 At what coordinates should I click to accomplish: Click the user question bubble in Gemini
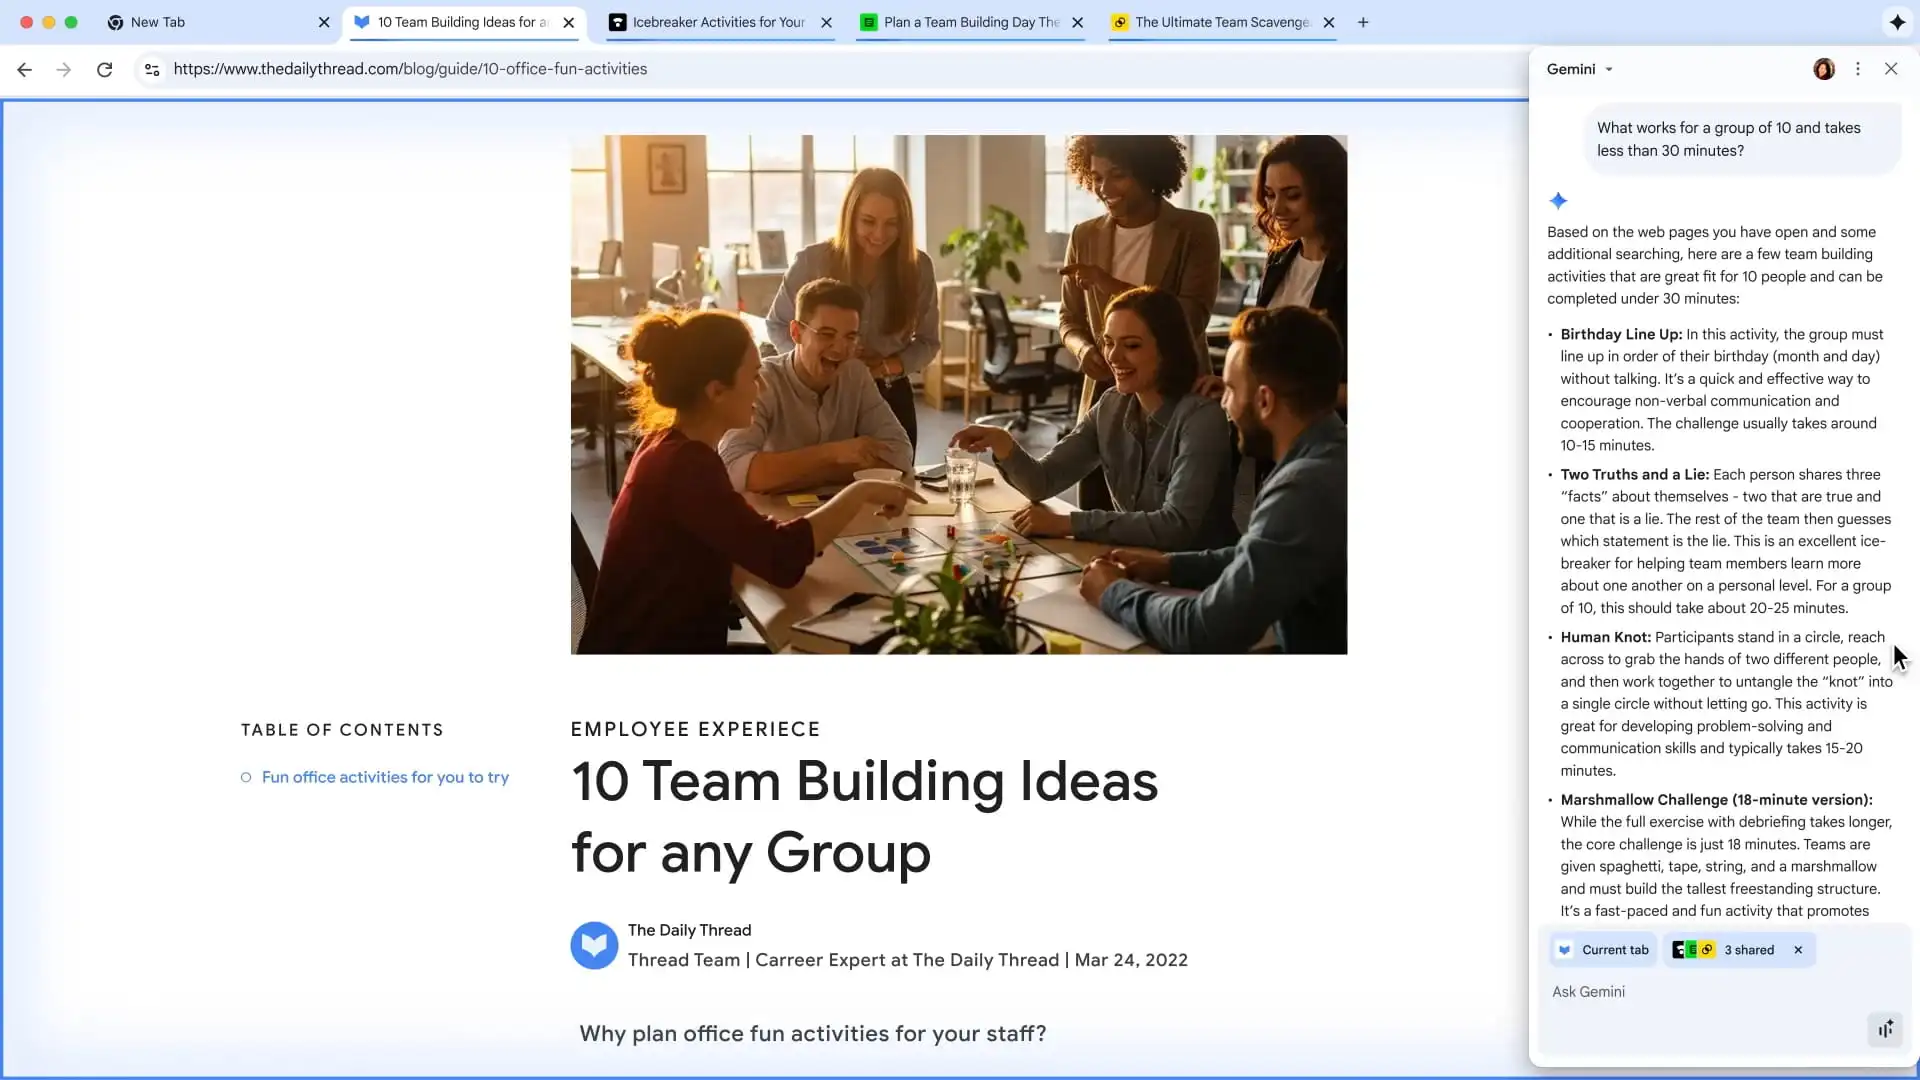pos(1742,139)
